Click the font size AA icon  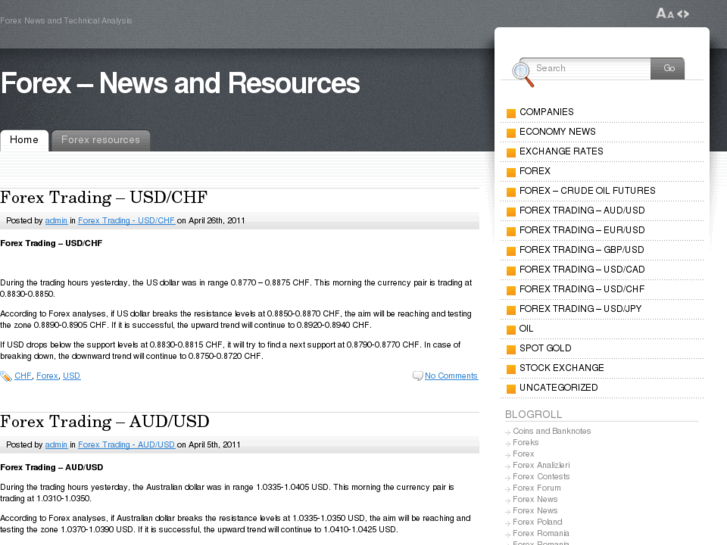point(665,13)
